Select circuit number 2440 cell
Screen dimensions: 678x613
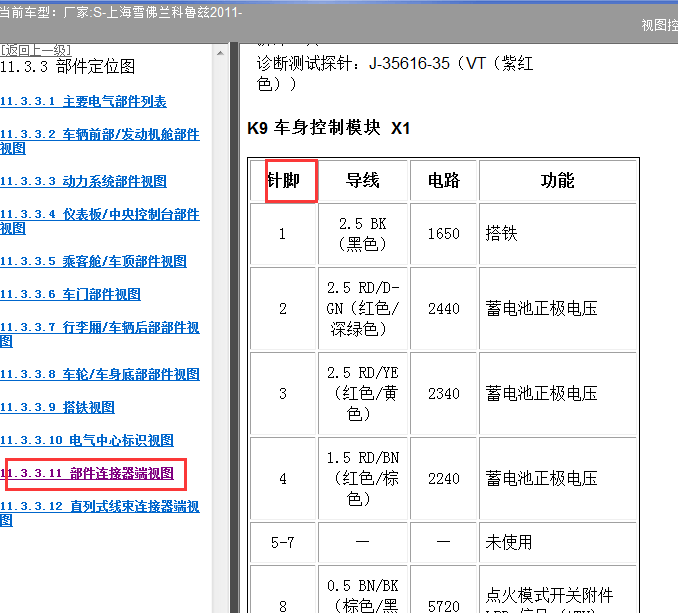pos(443,309)
